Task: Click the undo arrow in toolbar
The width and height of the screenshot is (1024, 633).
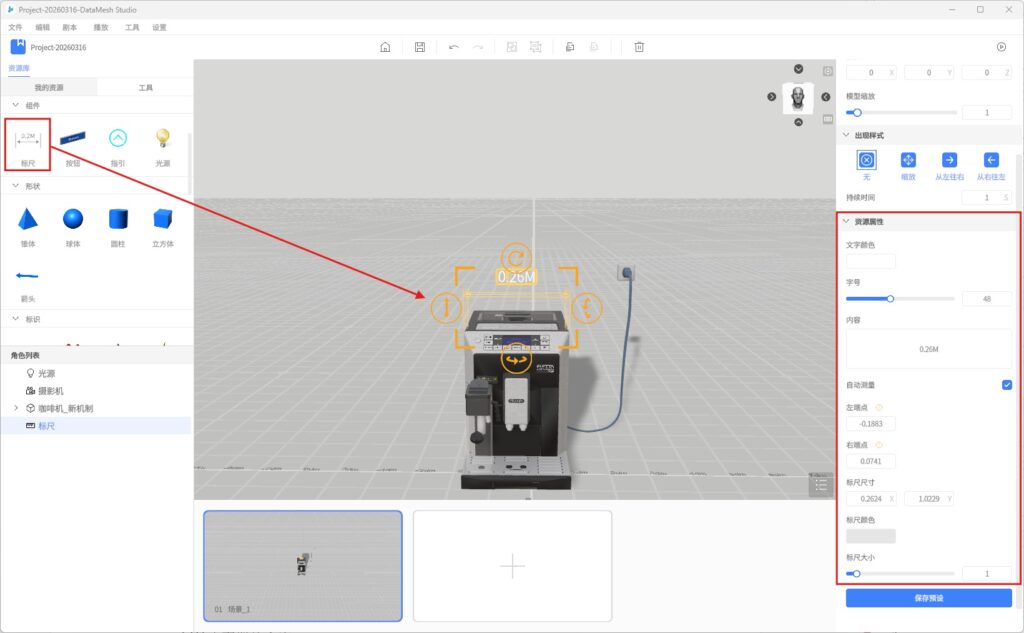Action: point(454,47)
